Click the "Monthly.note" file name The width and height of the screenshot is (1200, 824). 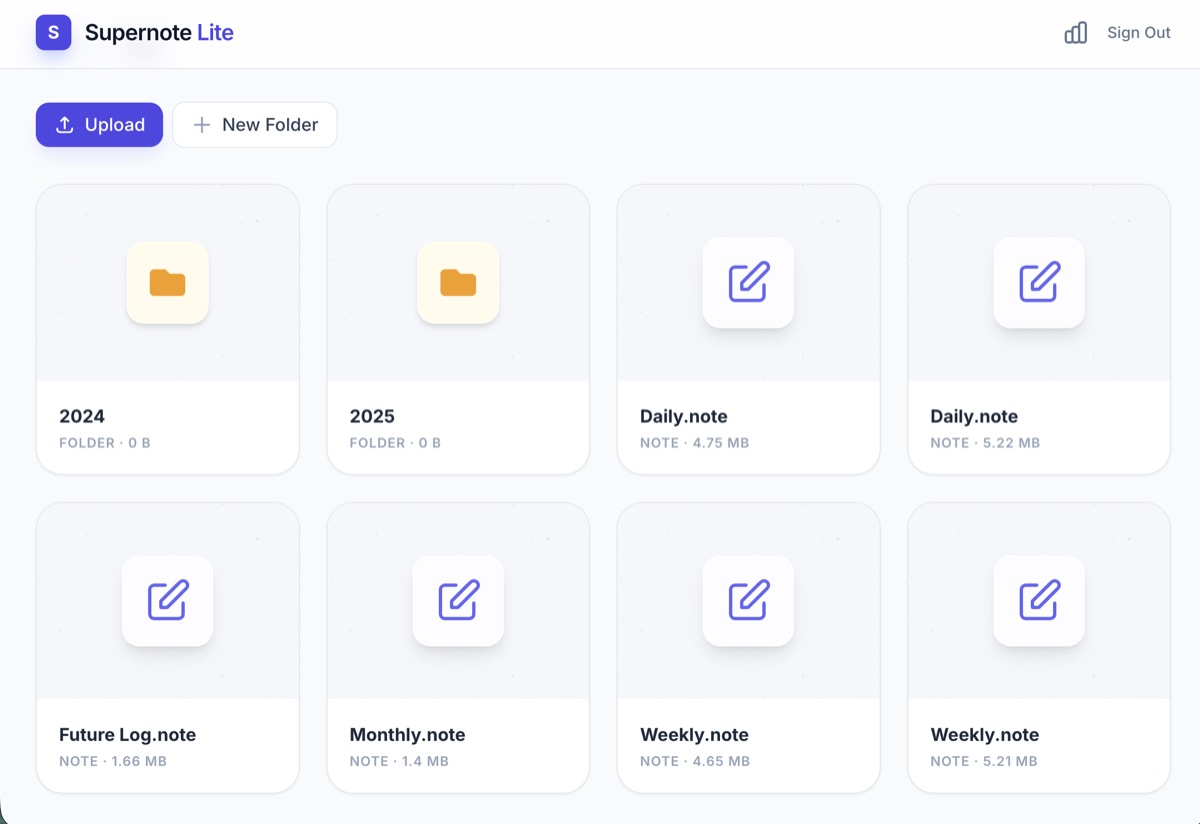(408, 735)
